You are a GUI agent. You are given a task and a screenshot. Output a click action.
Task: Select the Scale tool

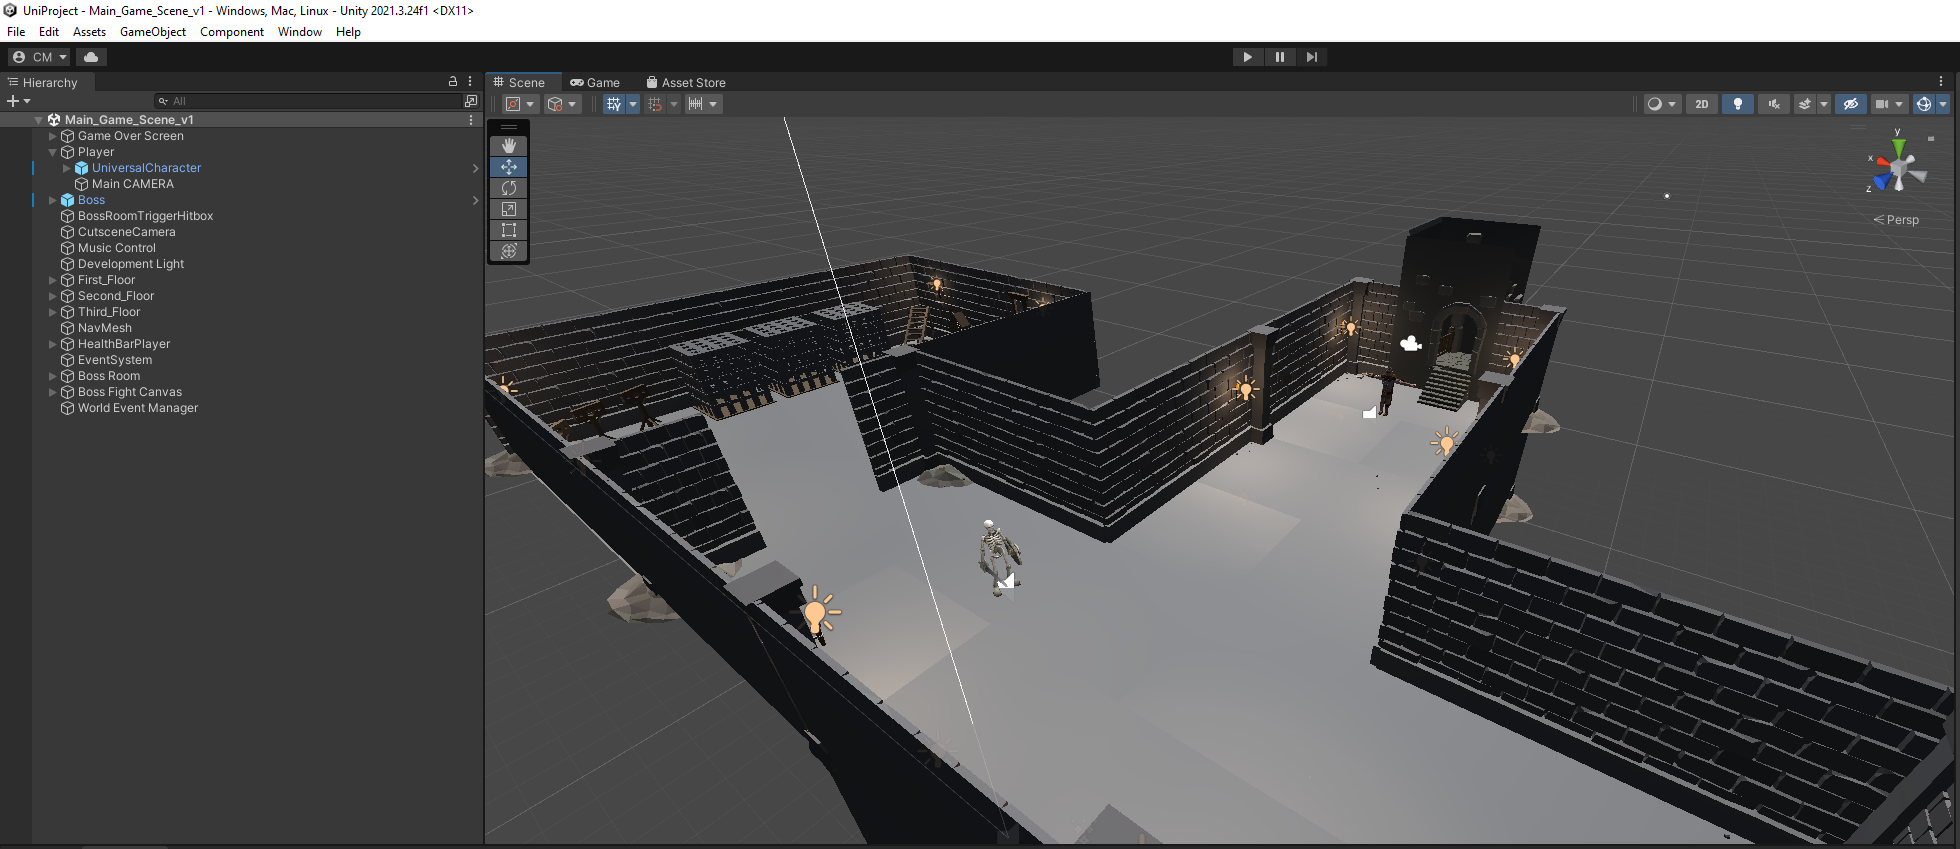click(509, 209)
